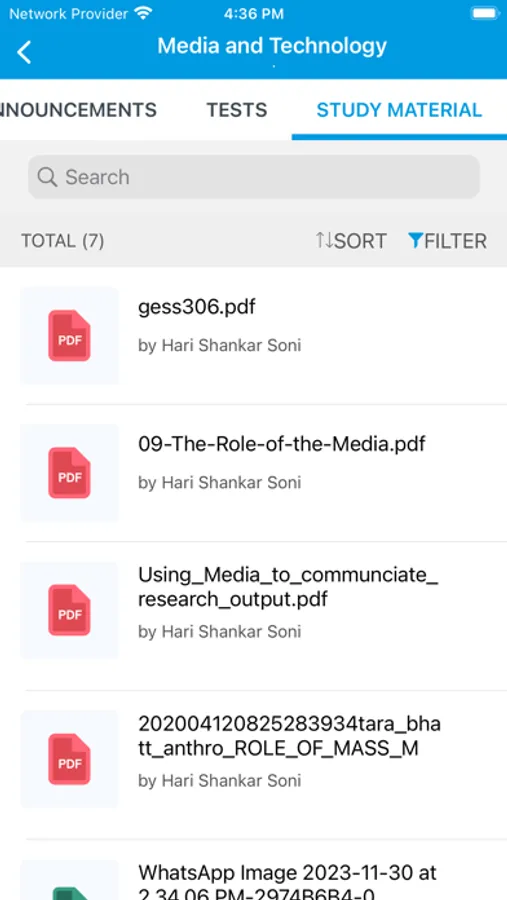The height and width of the screenshot is (900, 507).
Task: Tap the back arrow in header
Action: click(24, 52)
